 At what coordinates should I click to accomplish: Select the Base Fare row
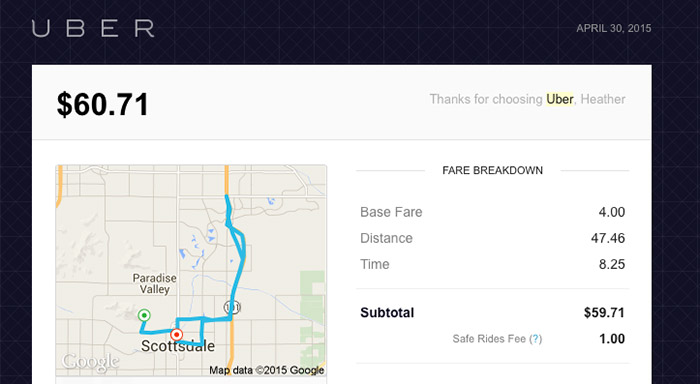(492, 212)
